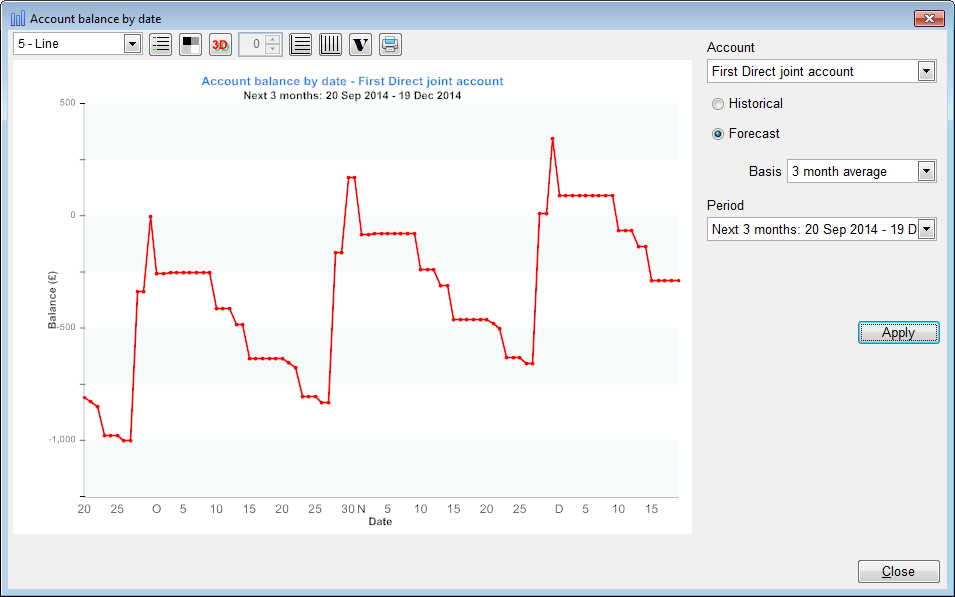Switch chart to monochrome with the black-white icon

pos(191,44)
